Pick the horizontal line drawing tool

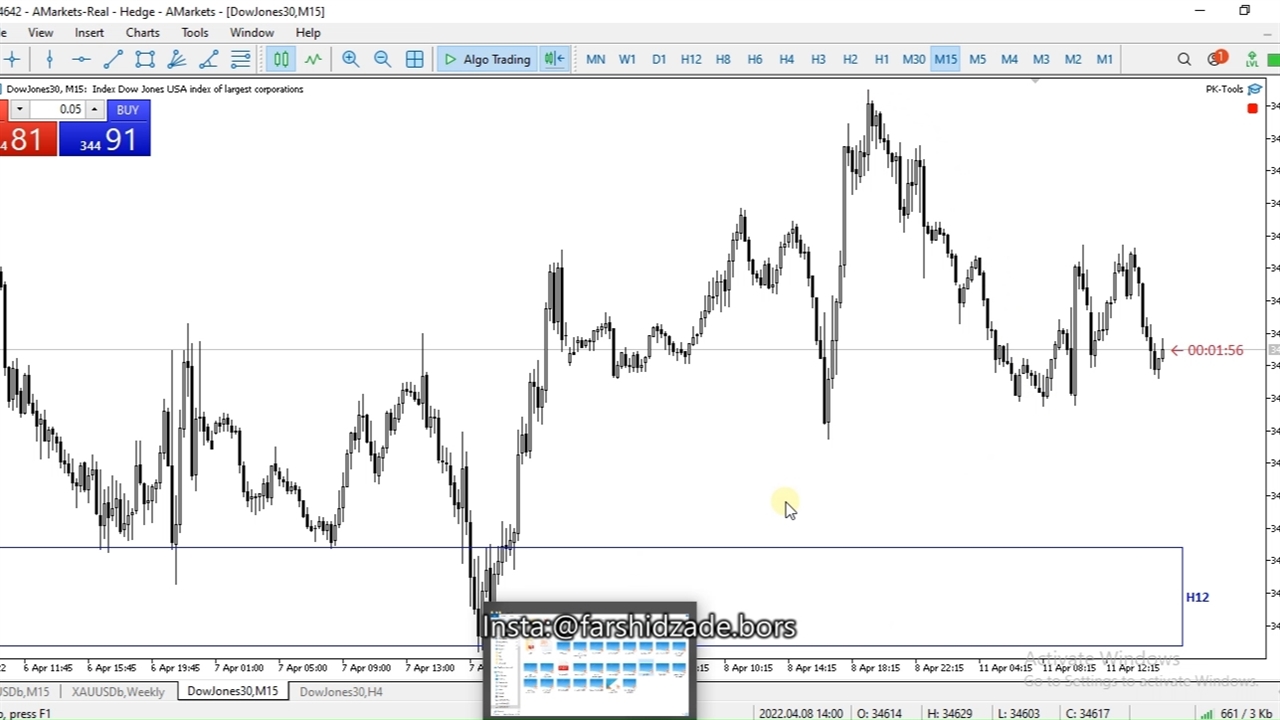pyautogui.click(x=81, y=60)
